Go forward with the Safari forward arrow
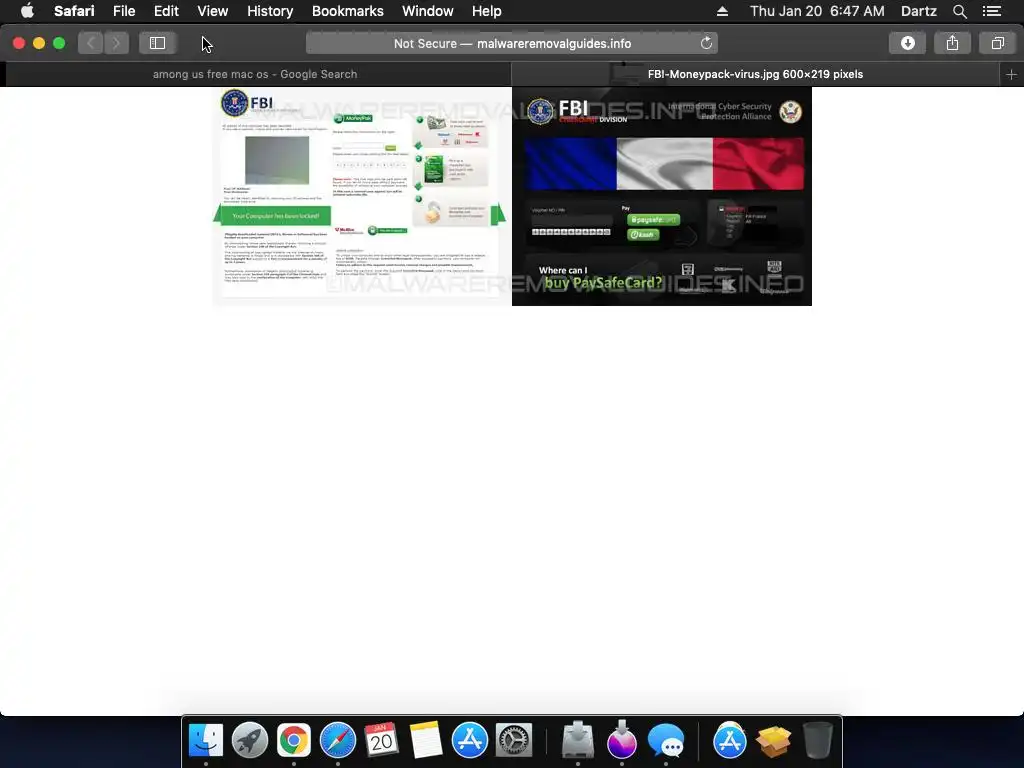The height and width of the screenshot is (768, 1024). pyautogui.click(x=116, y=43)
